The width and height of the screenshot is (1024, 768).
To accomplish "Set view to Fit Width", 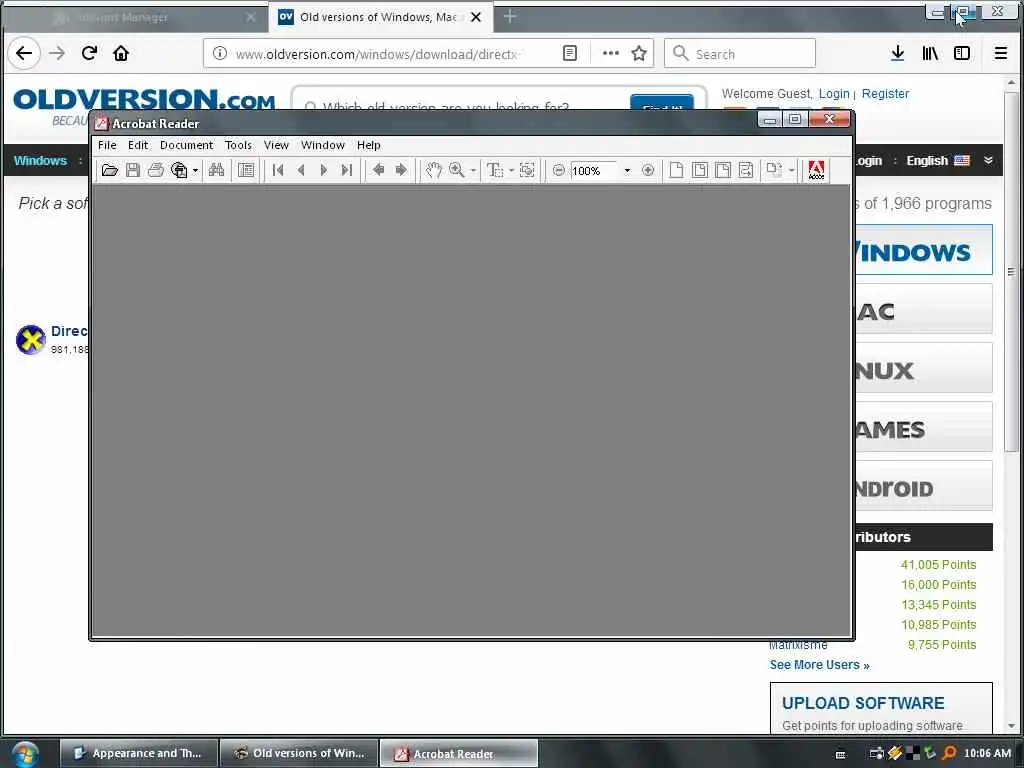I will [723, 170].
